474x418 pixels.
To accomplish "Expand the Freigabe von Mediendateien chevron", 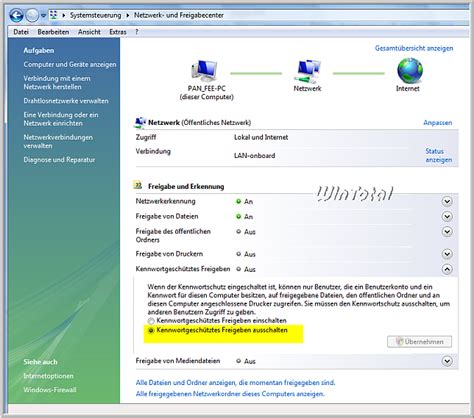I will coord(447,361).
